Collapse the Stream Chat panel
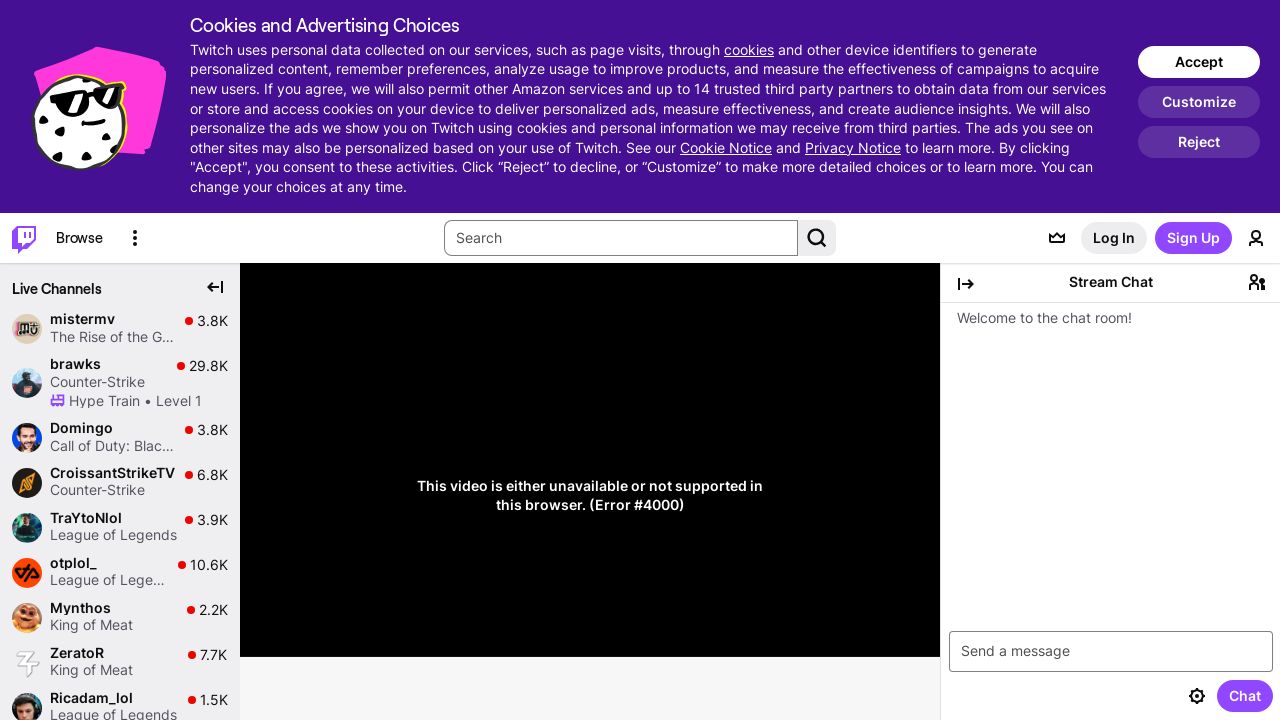 (x=966, y=284)
